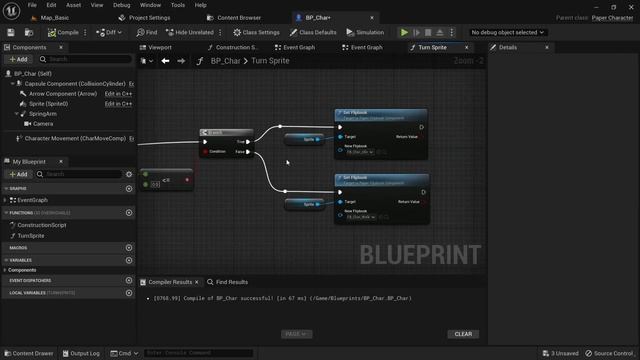Screen dimensions: 640x360
Task: Add new function with plus icon
Action: point(129,213)
